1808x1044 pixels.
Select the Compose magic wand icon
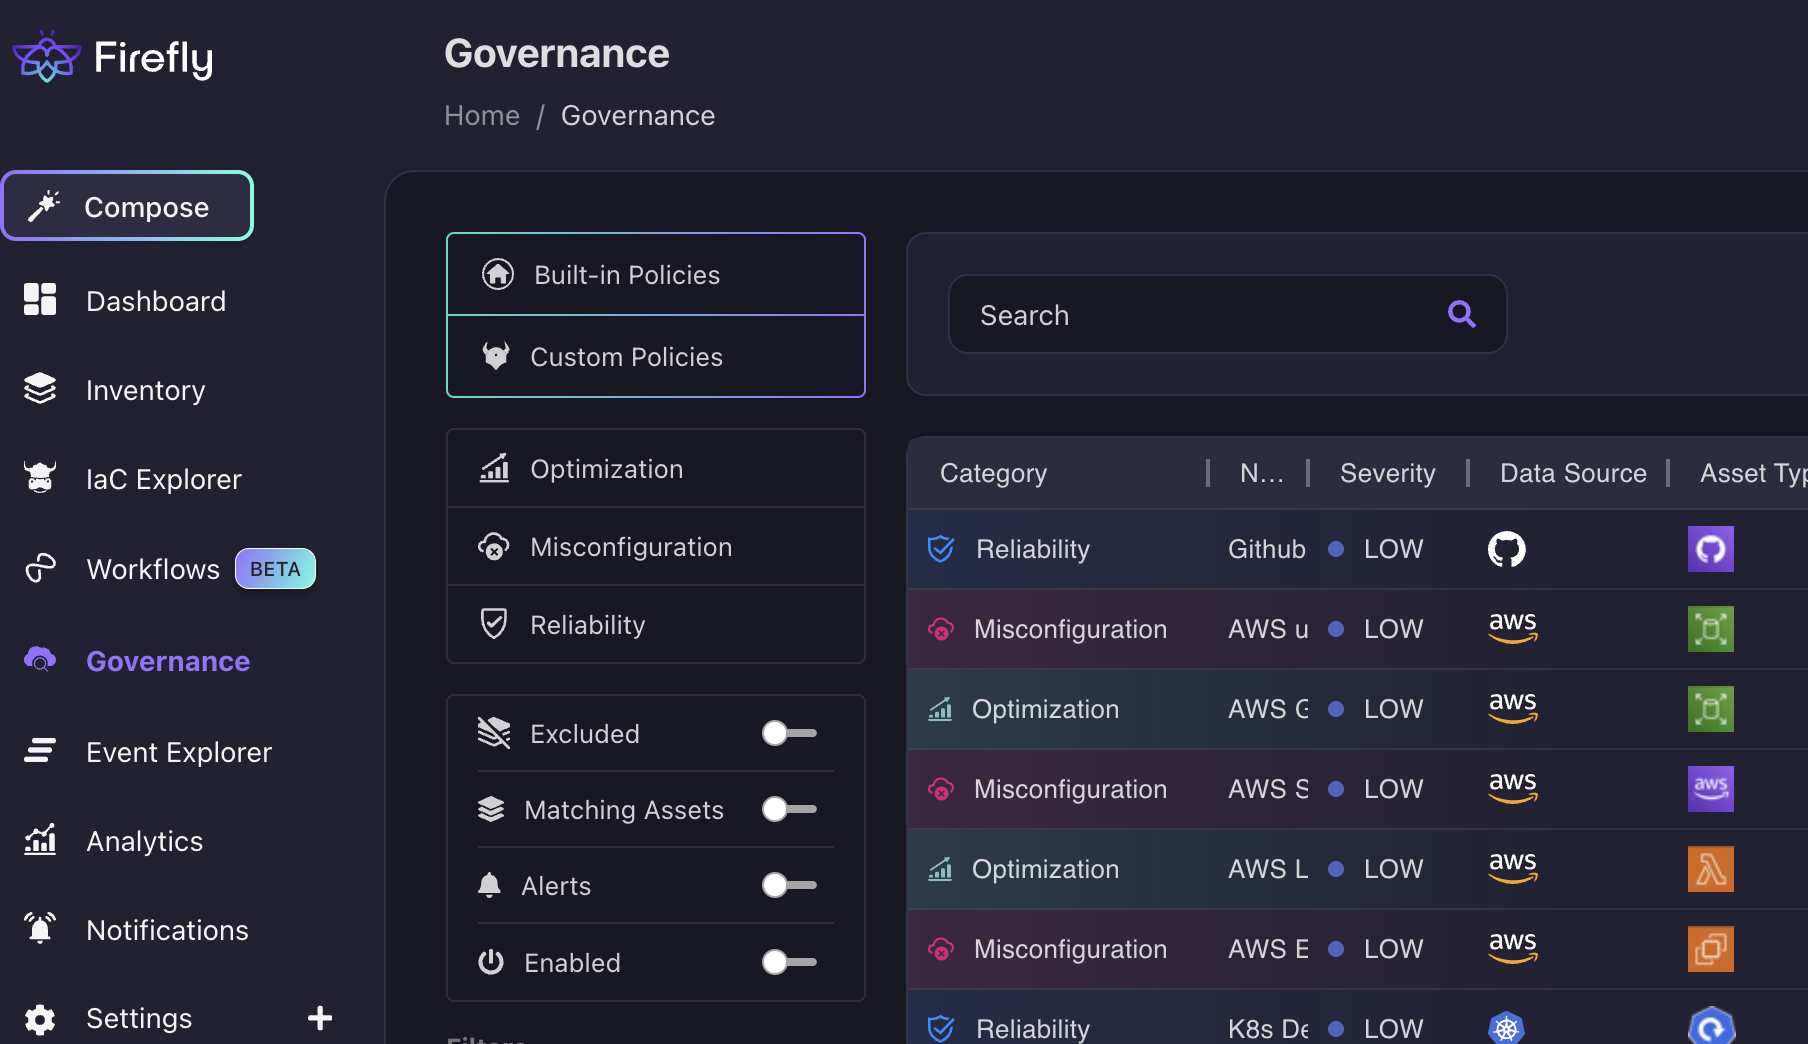[x=44, y=206]
